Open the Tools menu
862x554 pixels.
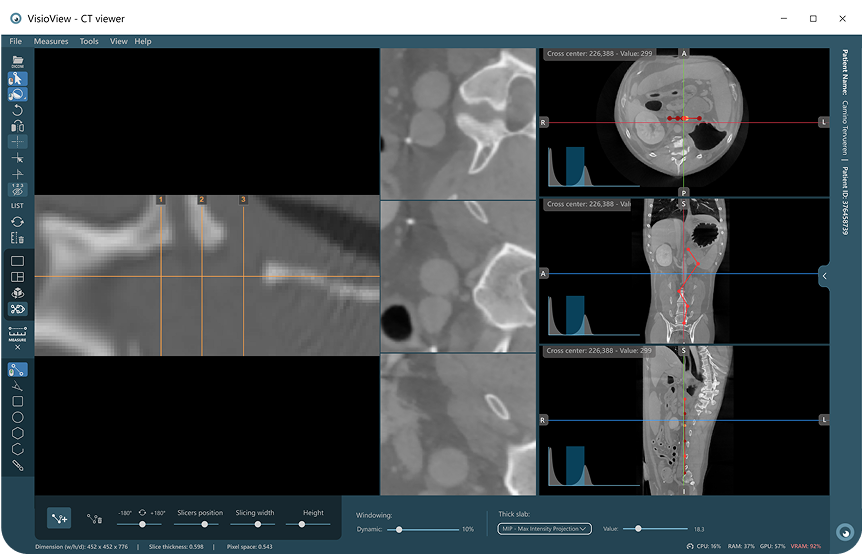pyautogui.click(x=89, y=41)
